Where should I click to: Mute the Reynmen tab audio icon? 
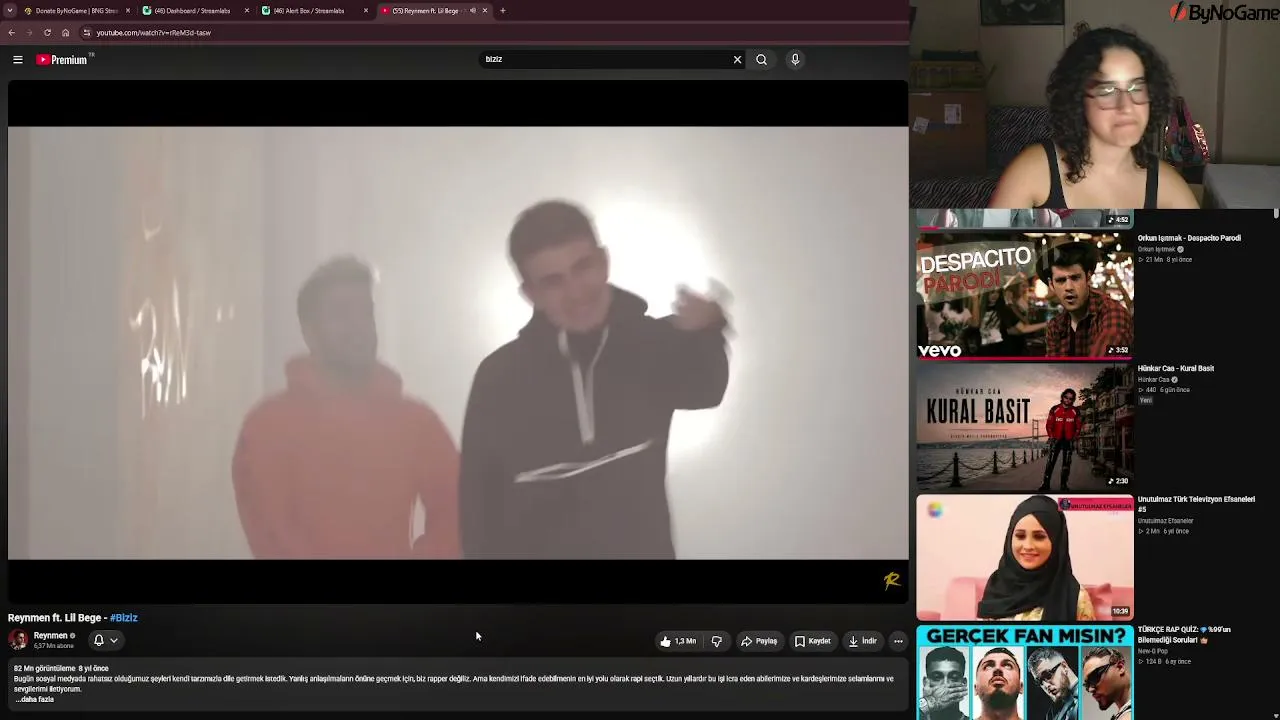click(x=472, y=11)
